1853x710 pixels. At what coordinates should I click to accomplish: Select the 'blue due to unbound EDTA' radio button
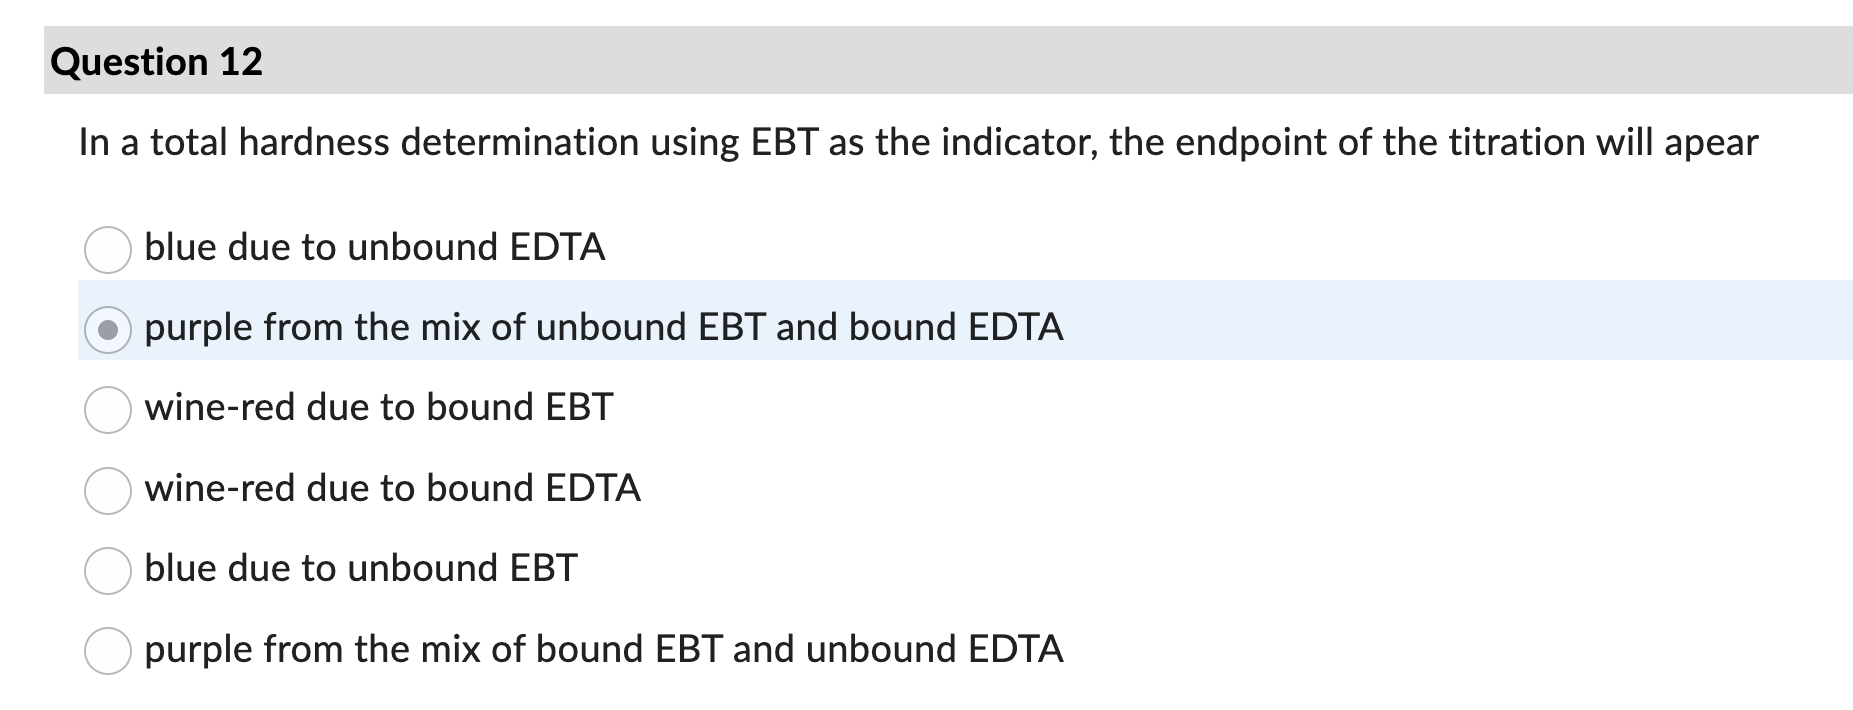click(x=108, y=248)
